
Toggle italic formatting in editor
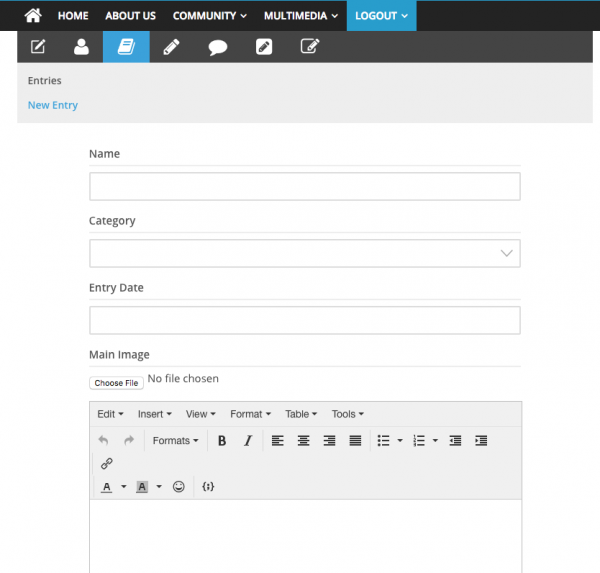click(x=248, y=441)
